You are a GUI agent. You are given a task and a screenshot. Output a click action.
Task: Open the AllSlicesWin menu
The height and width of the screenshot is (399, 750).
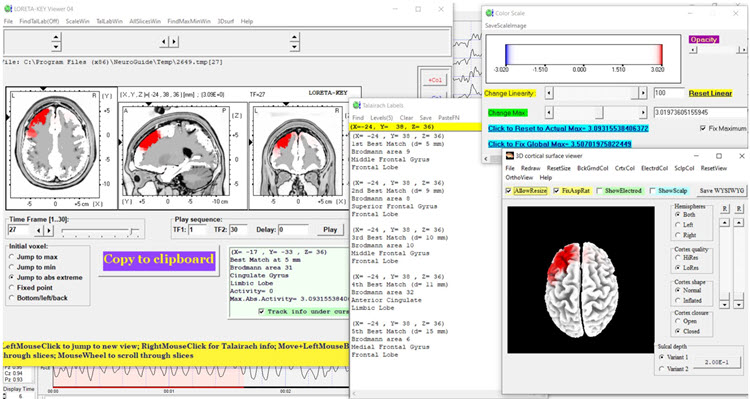tap(145, 21)
